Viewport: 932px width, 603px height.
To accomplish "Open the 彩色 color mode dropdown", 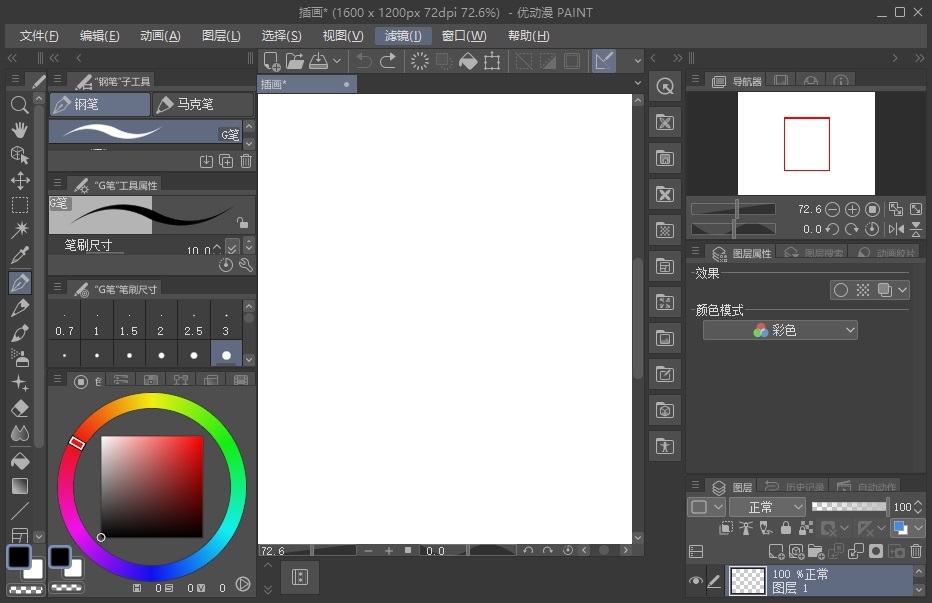I will click(x=780, y=330).
